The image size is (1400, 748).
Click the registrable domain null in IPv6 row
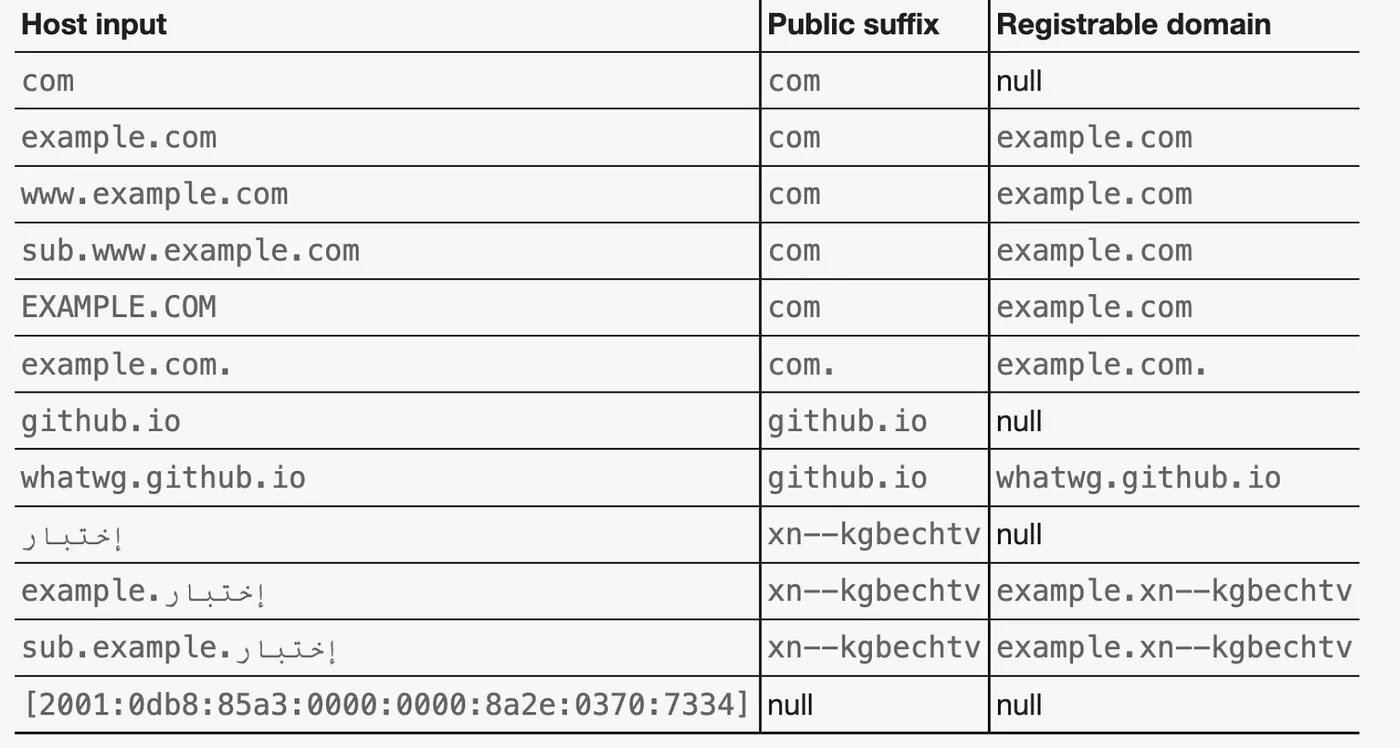pos(1019,705)
